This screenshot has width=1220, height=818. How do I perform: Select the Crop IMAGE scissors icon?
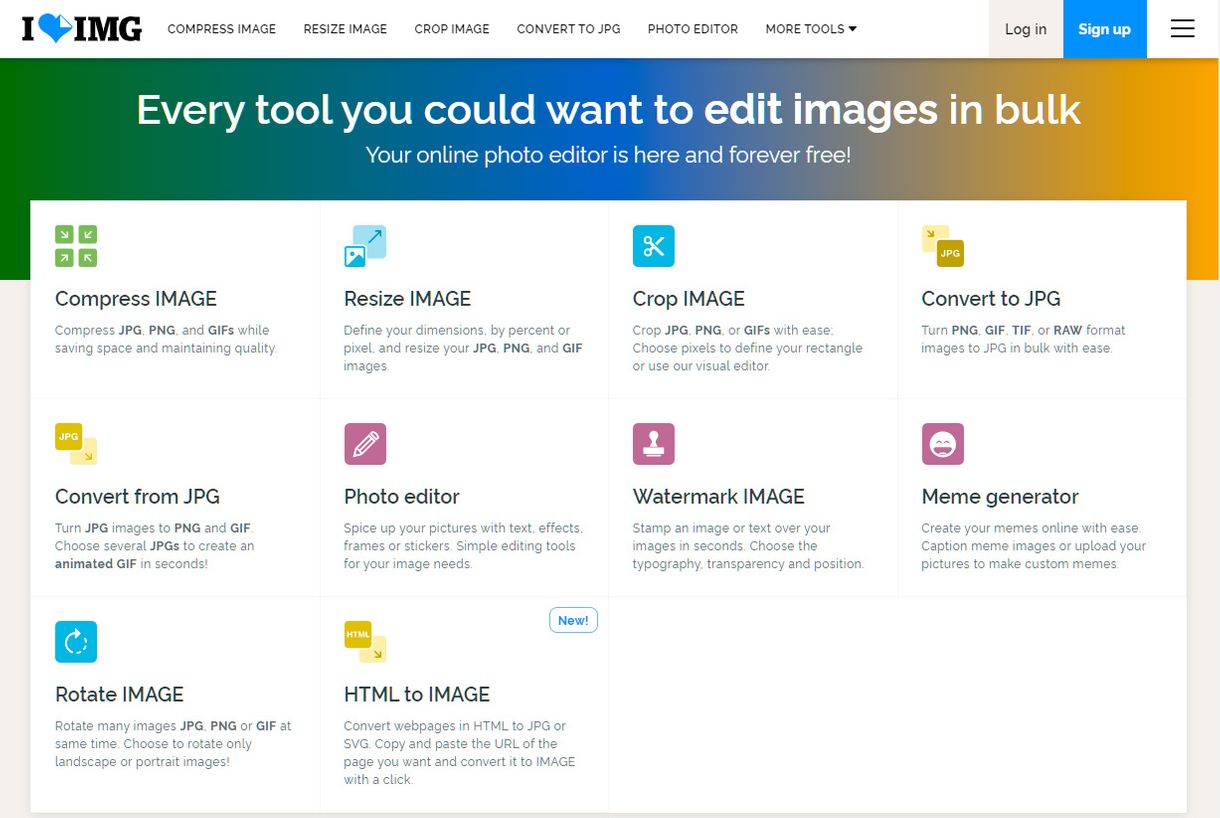tap(654, 245)
